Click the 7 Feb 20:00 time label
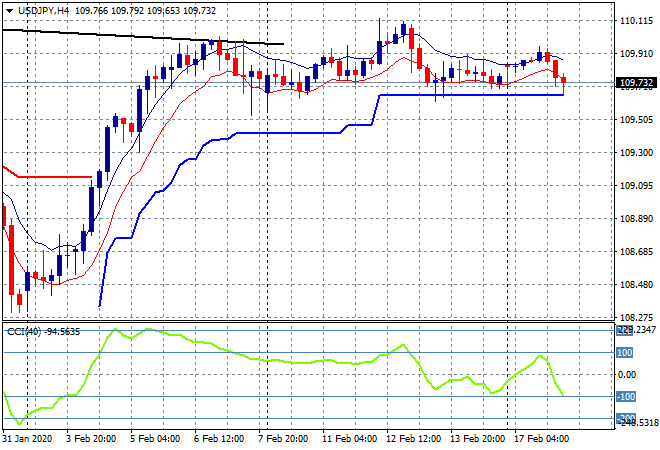Viewport: 660px width, 450px height. click(283, 439)
